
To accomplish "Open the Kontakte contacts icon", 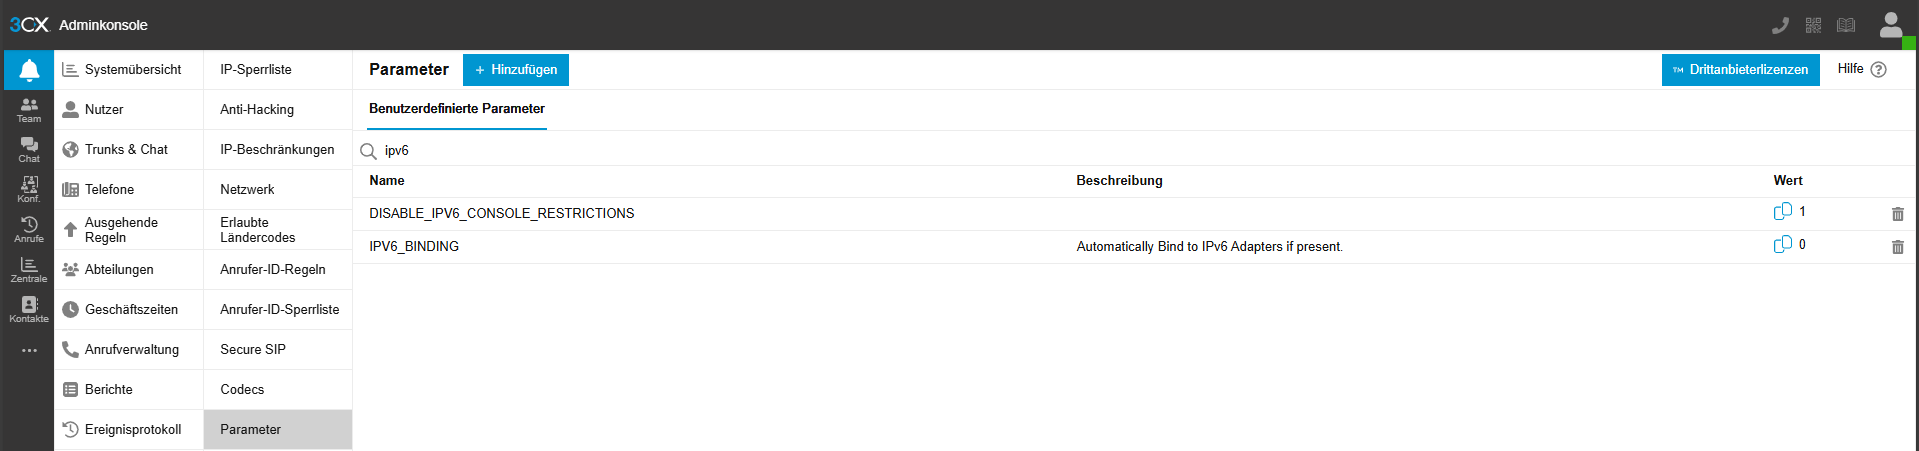I will [29, 310].
